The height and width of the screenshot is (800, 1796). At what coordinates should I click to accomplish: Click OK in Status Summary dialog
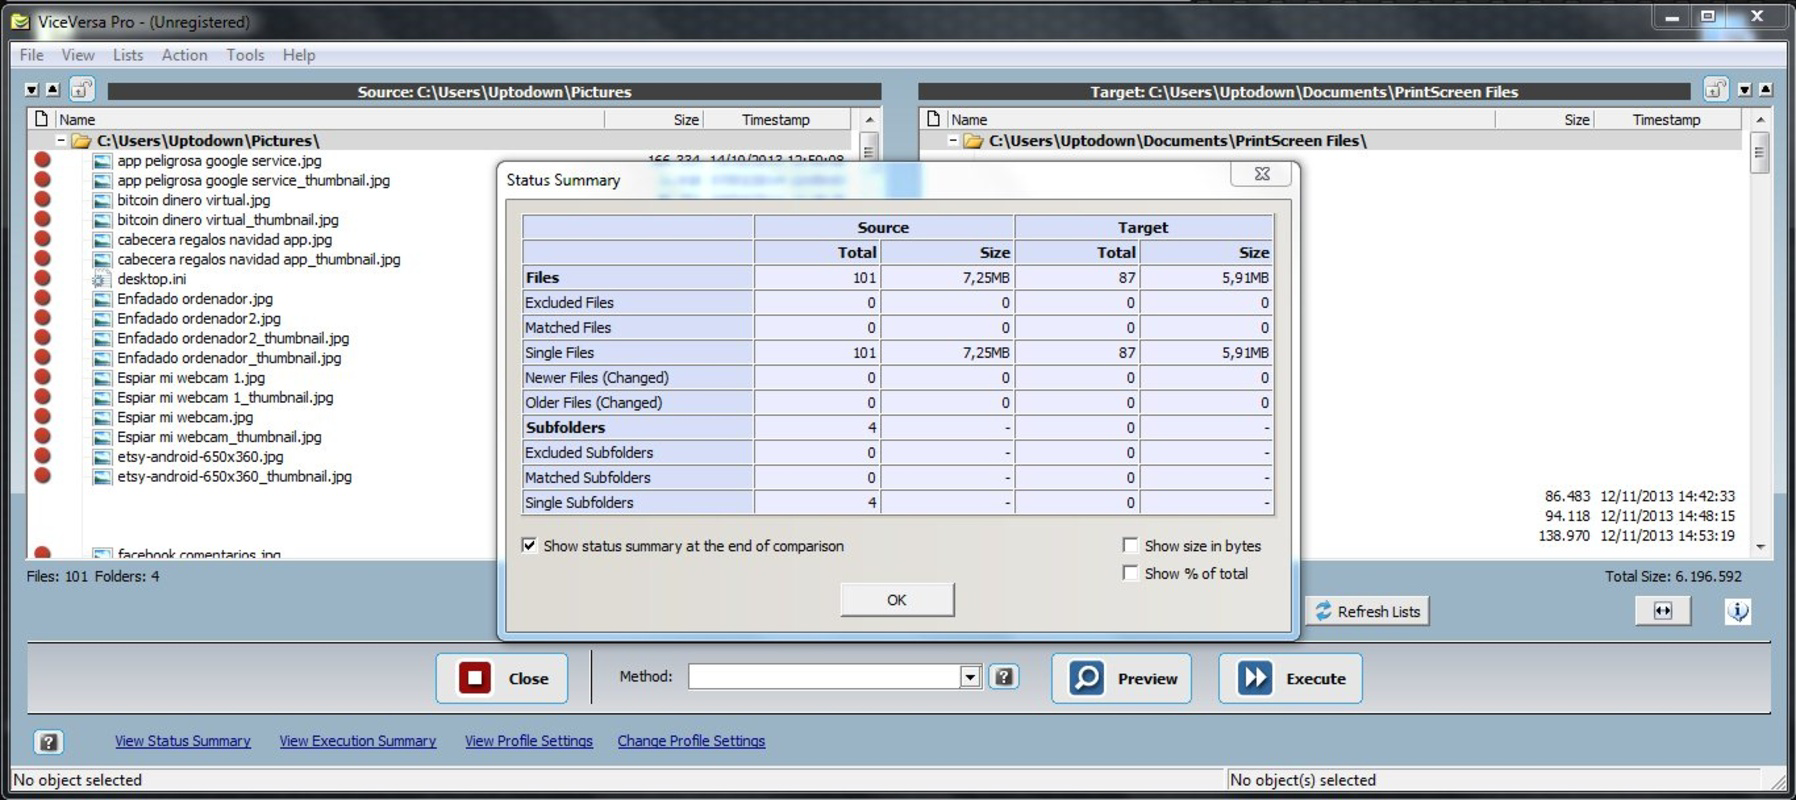pyautogui.click(x=897, y=600)
